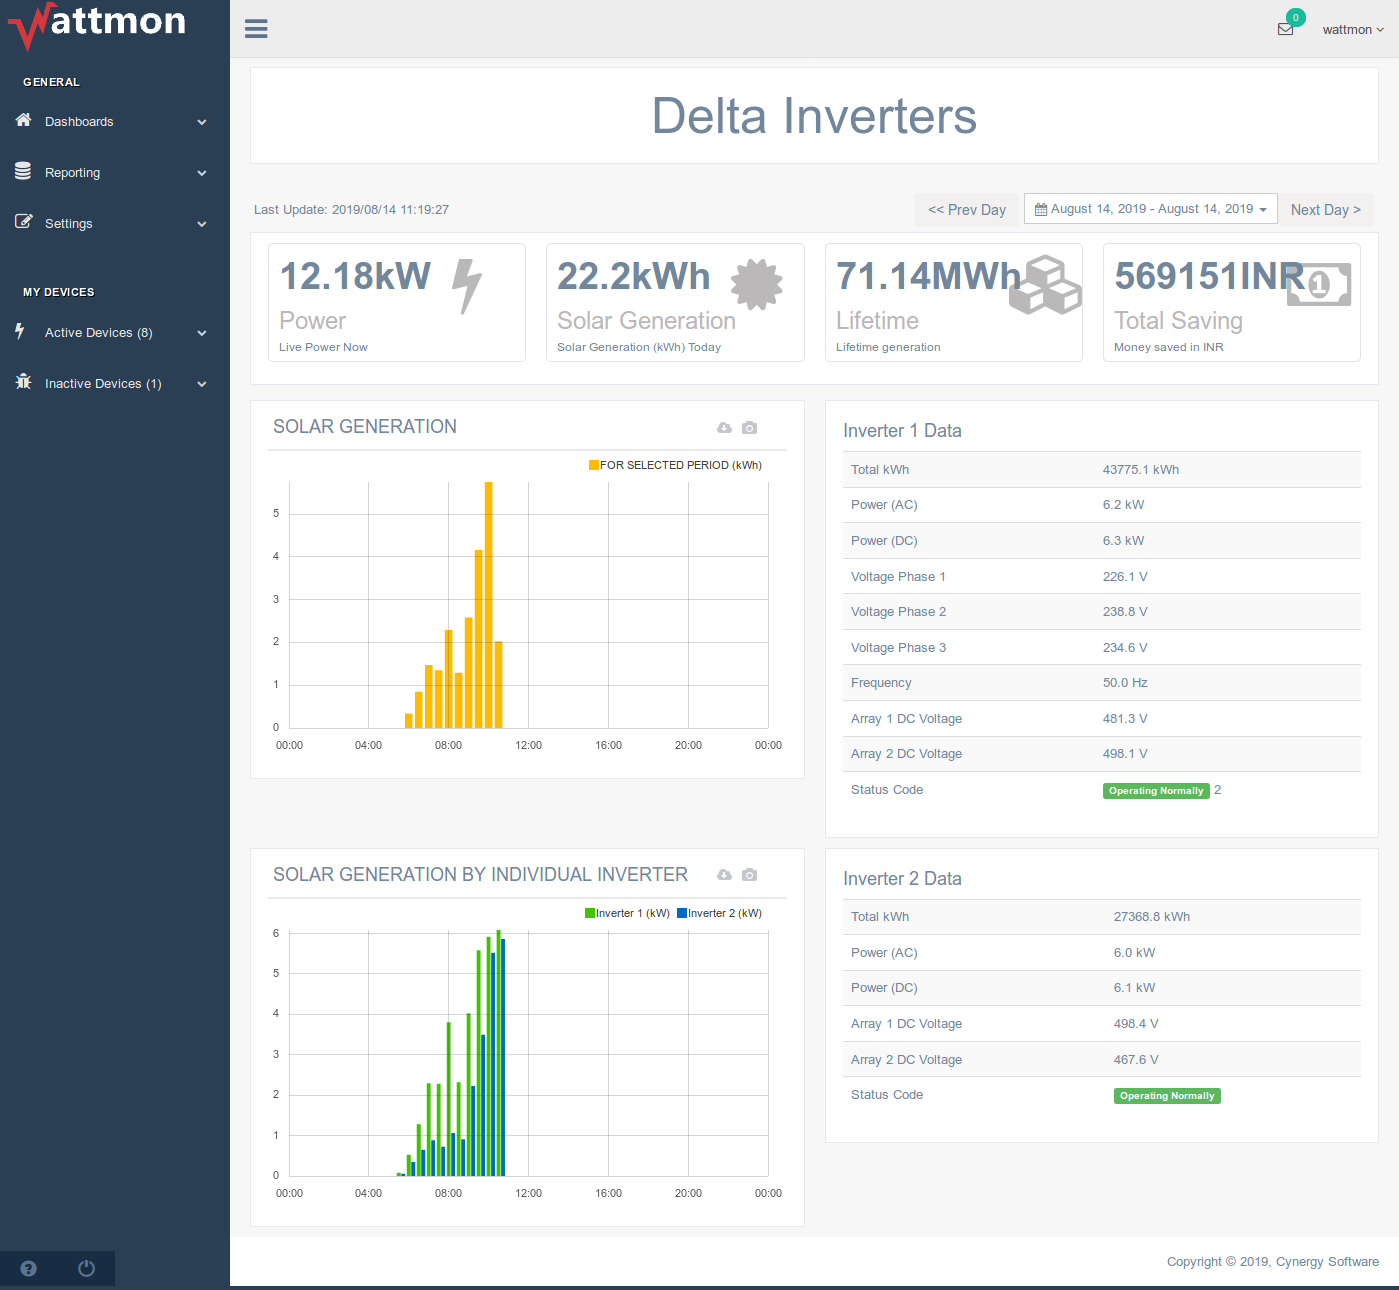Click camera icon on Individual Inverter chart
This screenshot has height=1290, width=1399.
tap(750, 875)
